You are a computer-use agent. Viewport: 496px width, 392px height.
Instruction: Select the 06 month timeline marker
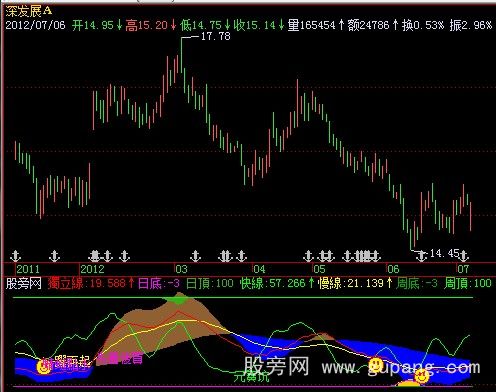tap(393, 269)
